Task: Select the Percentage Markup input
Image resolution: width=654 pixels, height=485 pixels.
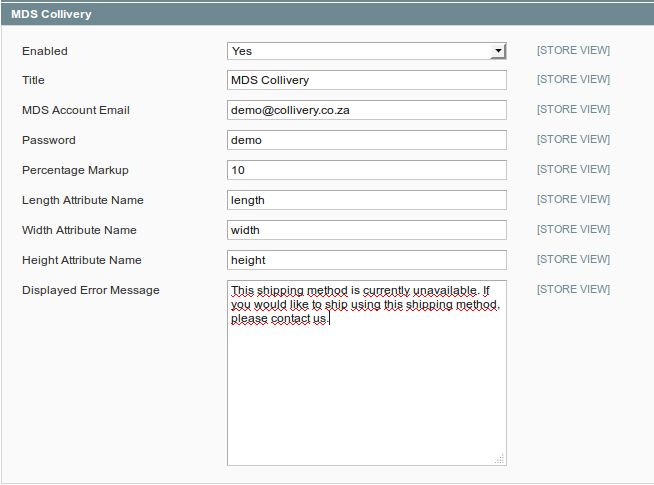Action: tap(366, 170)
